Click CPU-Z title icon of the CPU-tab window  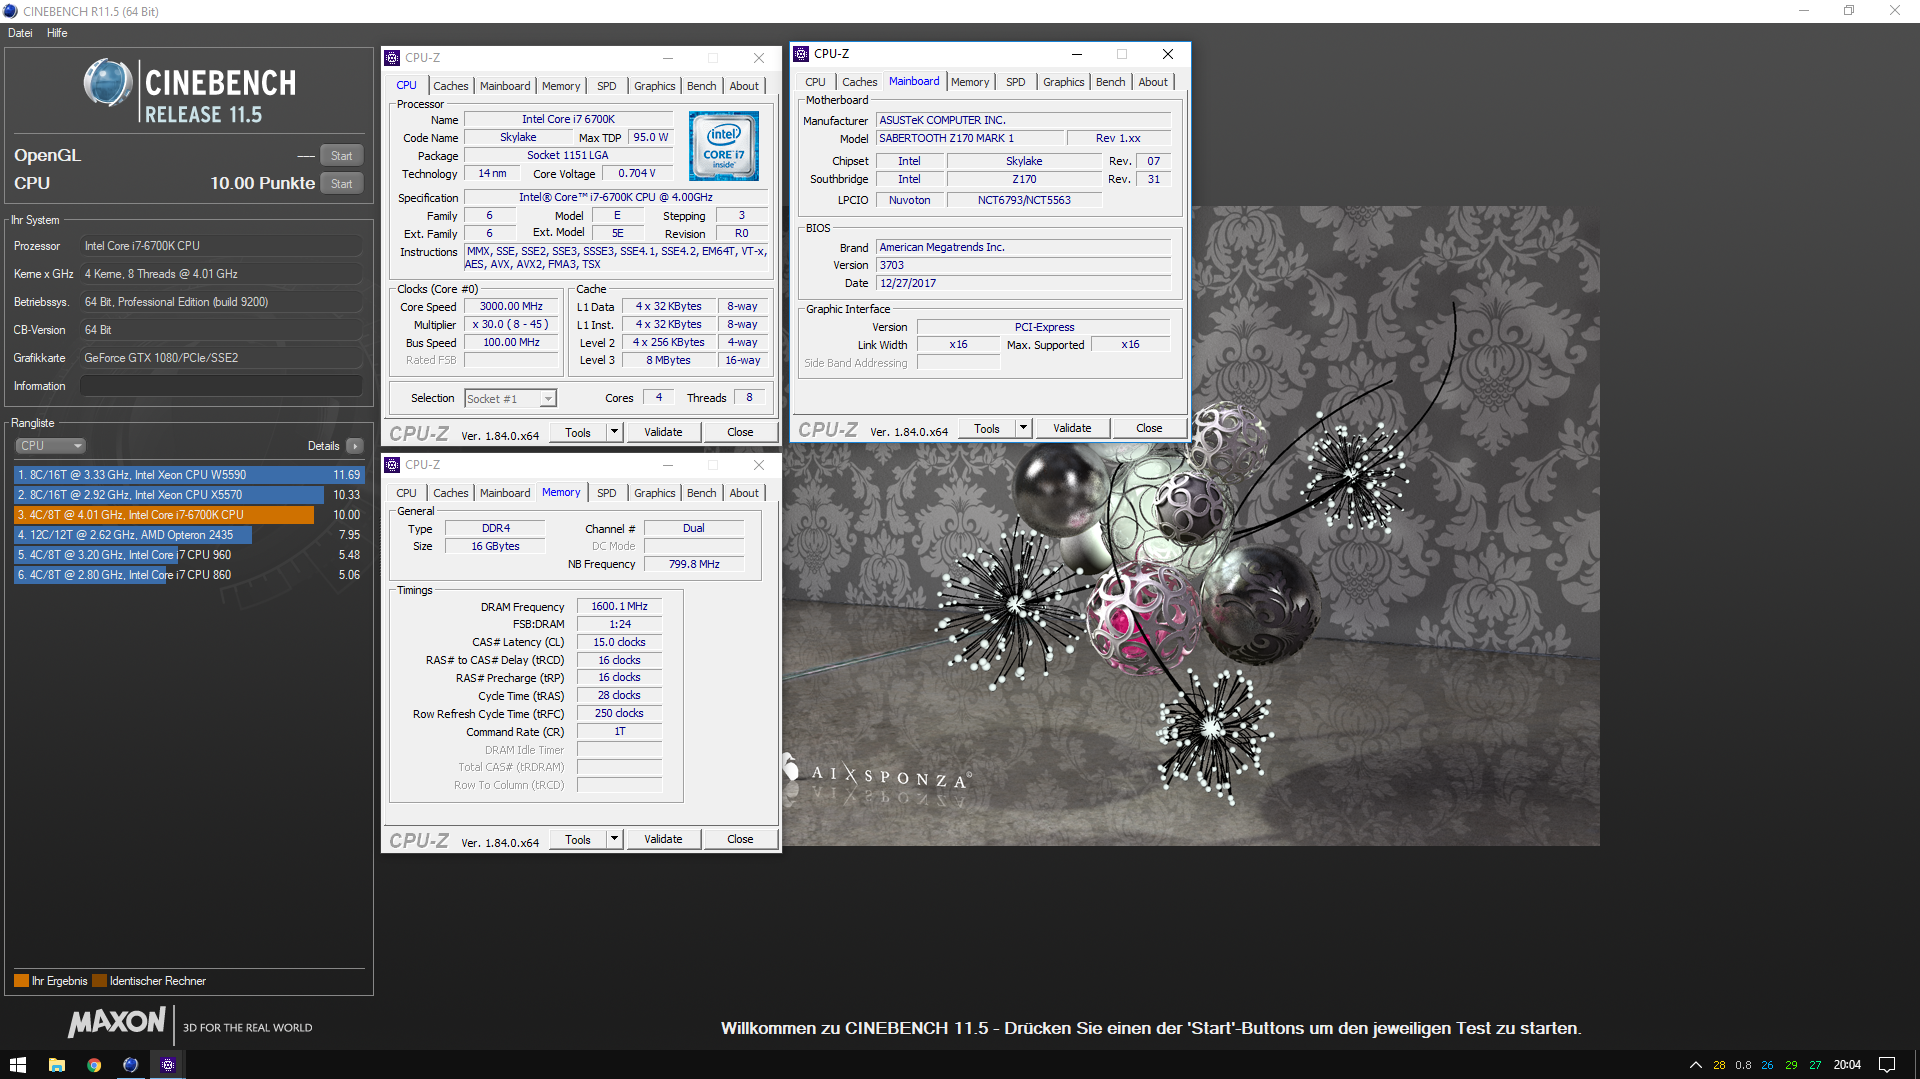[x=392, y=58]
